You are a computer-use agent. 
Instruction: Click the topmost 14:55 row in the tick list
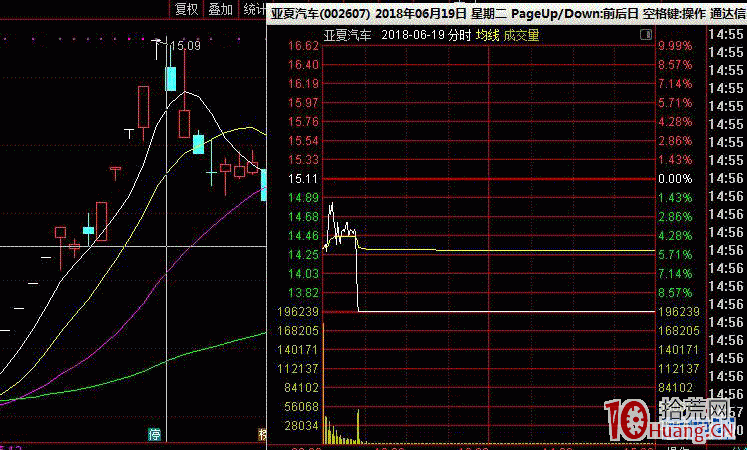pos(726,34)
